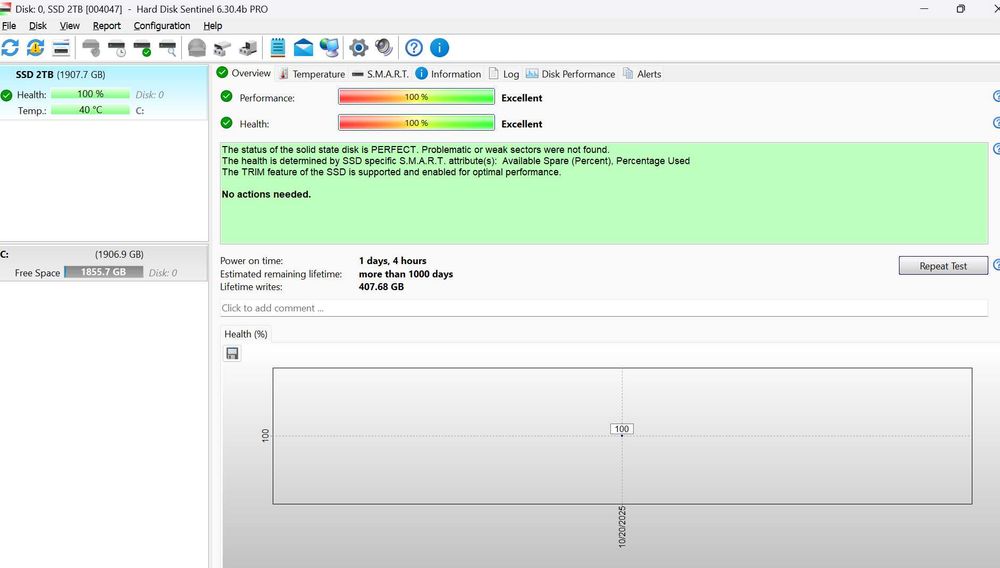
Task: Click the Repeat Test button
Action: [943, 266]
